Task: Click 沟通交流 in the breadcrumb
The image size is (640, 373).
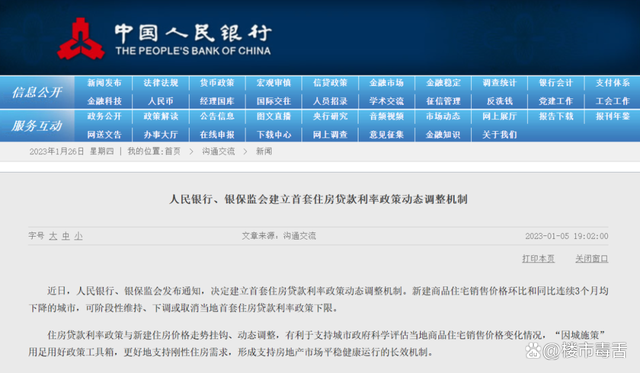Action: [218, 151]
